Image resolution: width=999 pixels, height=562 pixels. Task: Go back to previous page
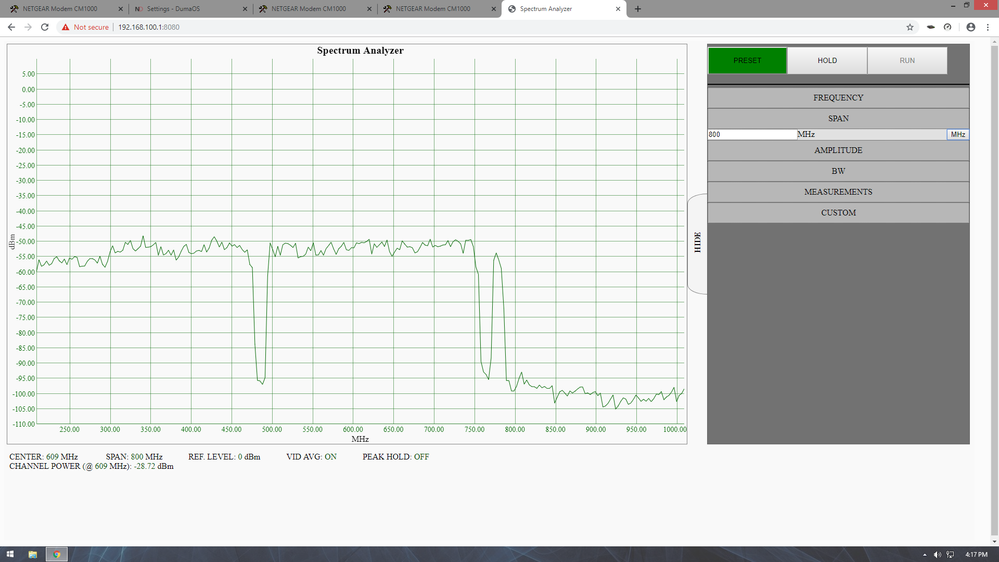click(x=11, y=27)
